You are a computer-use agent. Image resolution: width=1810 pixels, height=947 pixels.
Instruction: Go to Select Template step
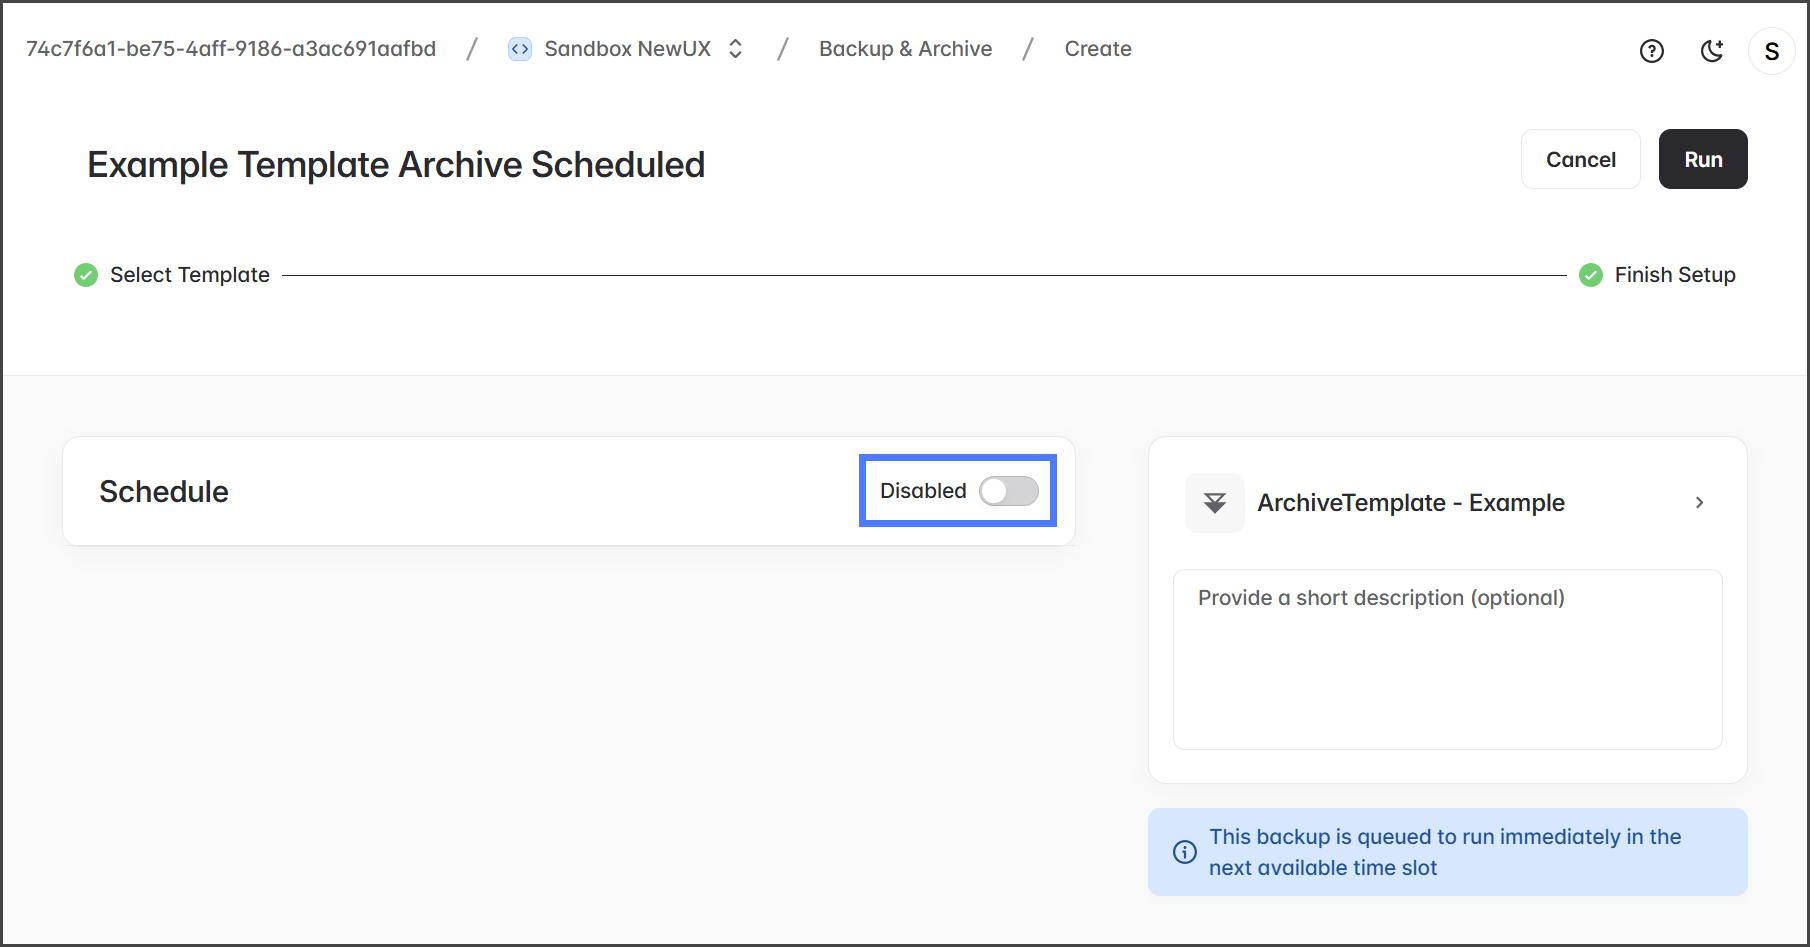(189, 275)
